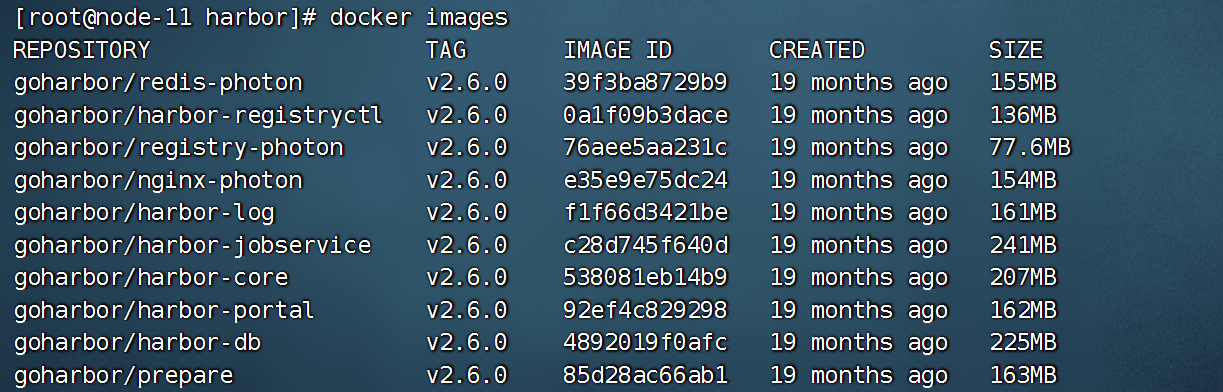This screenshot has height=392, width=1223.
Task: Select goharbor/harbor-registryctl repository name
Action: 198,116
